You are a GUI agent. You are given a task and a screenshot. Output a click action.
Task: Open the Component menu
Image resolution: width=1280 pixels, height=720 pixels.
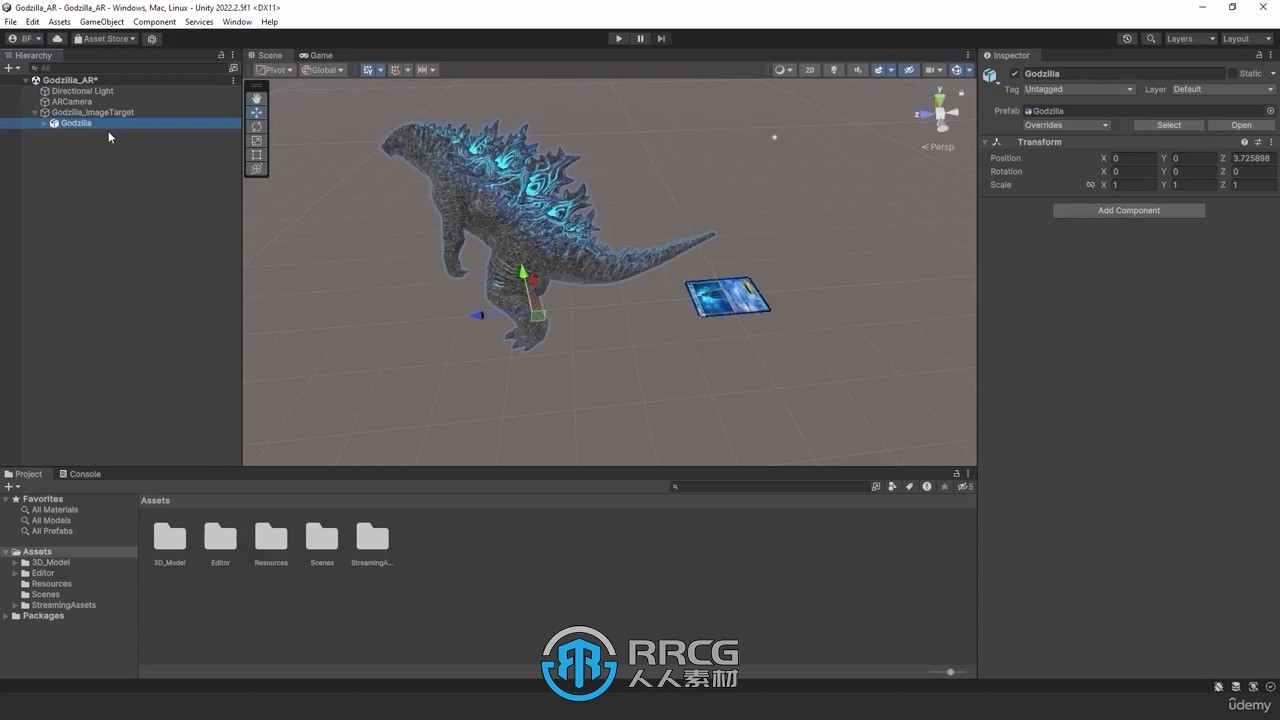[155, 22]
